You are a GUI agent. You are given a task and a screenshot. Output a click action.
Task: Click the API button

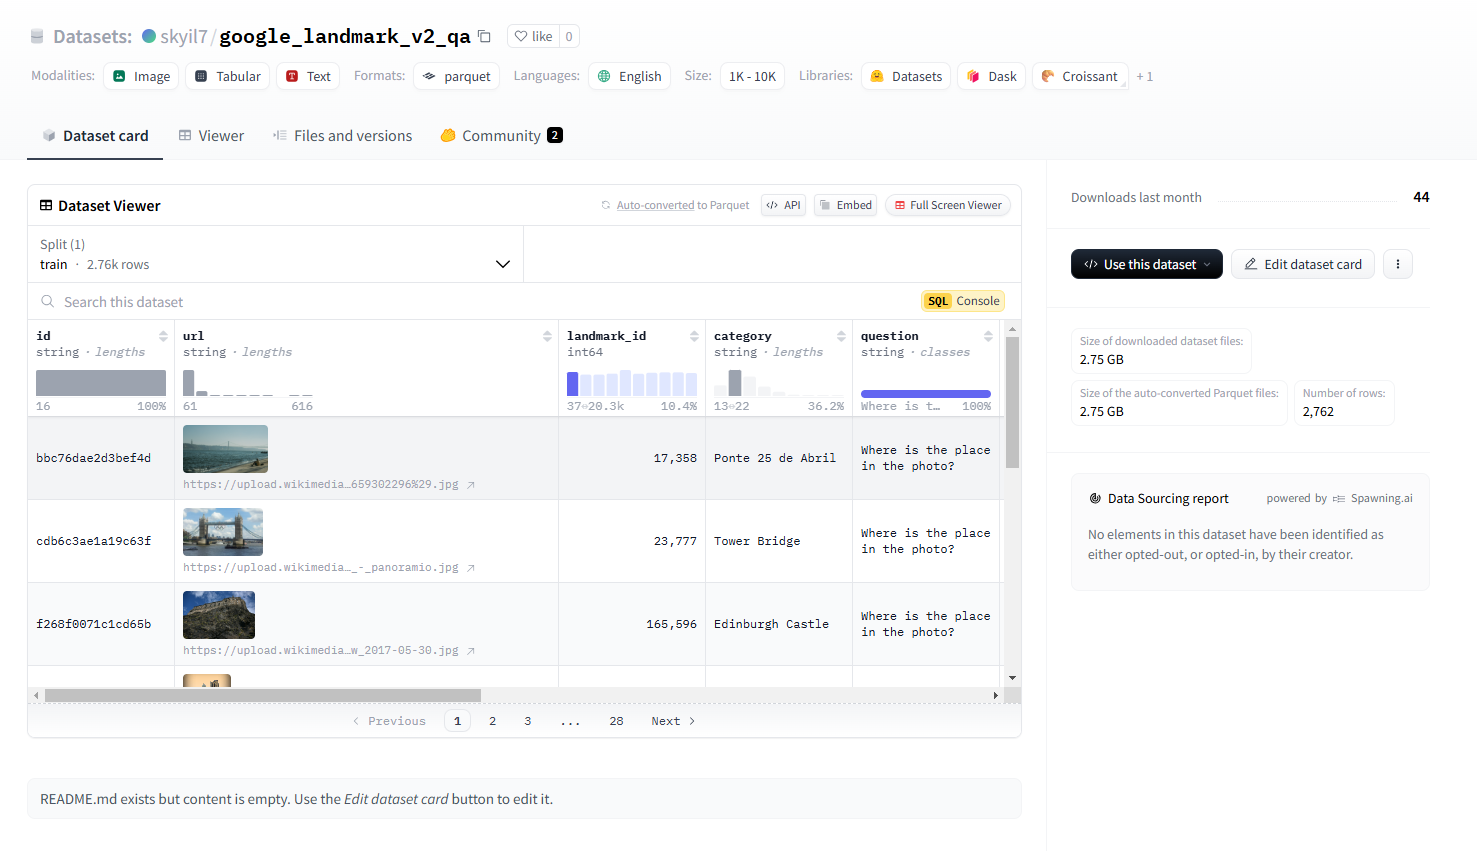point(783,205)
